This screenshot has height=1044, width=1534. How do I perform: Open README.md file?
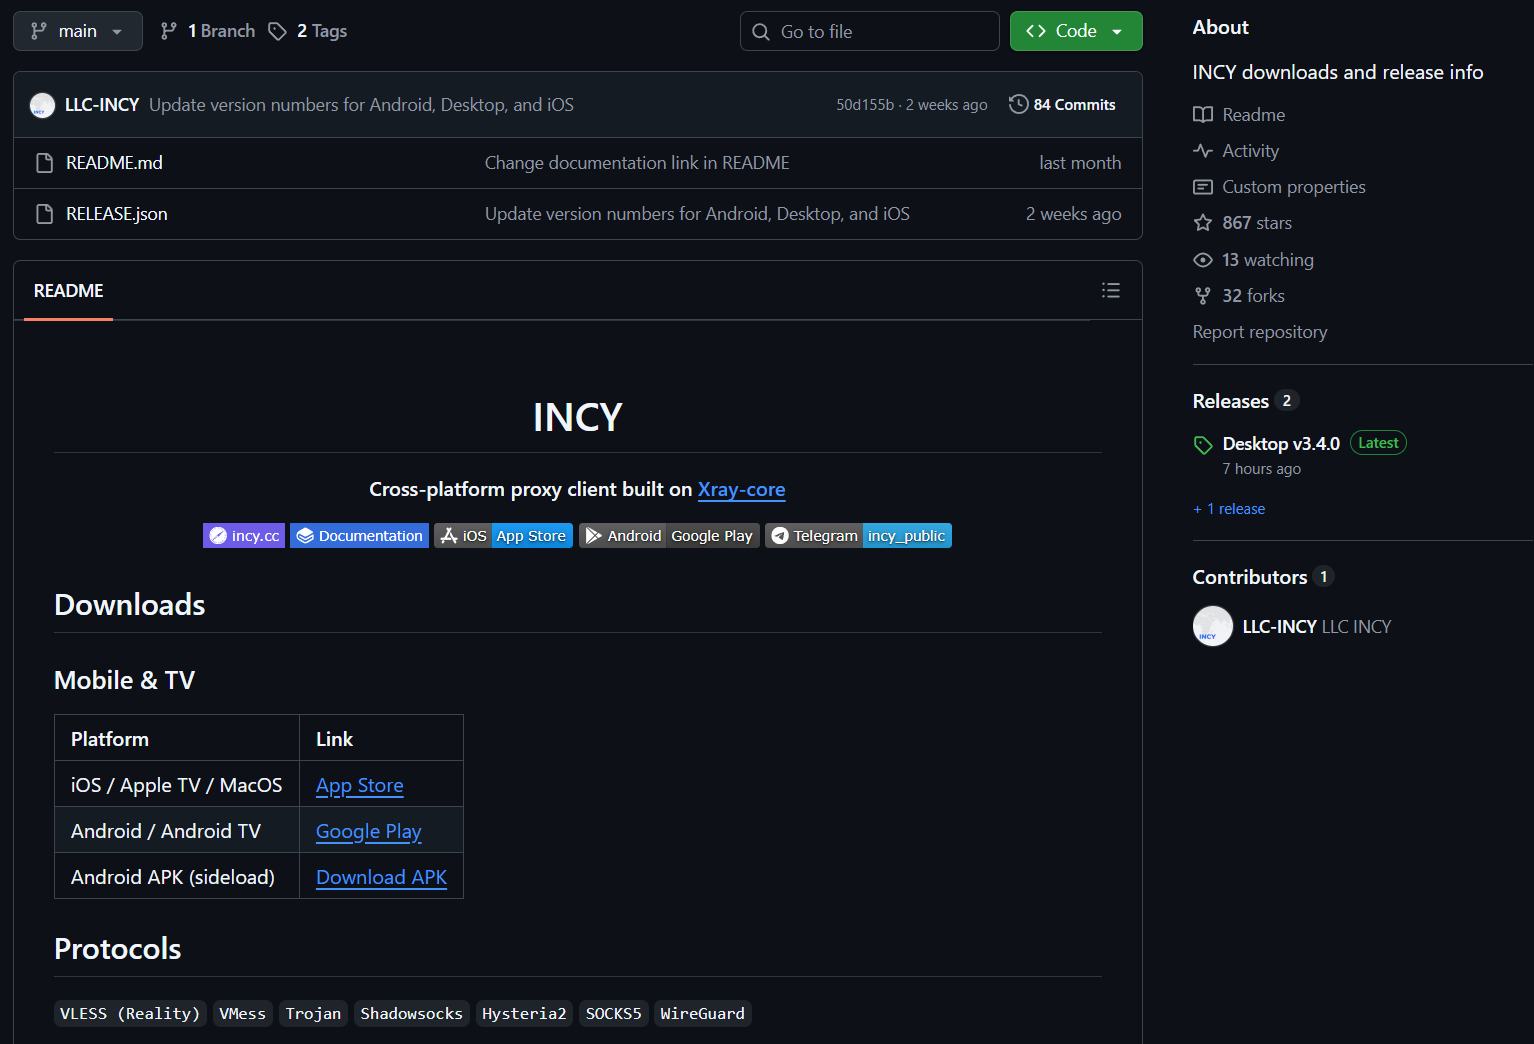pos(114,163)
